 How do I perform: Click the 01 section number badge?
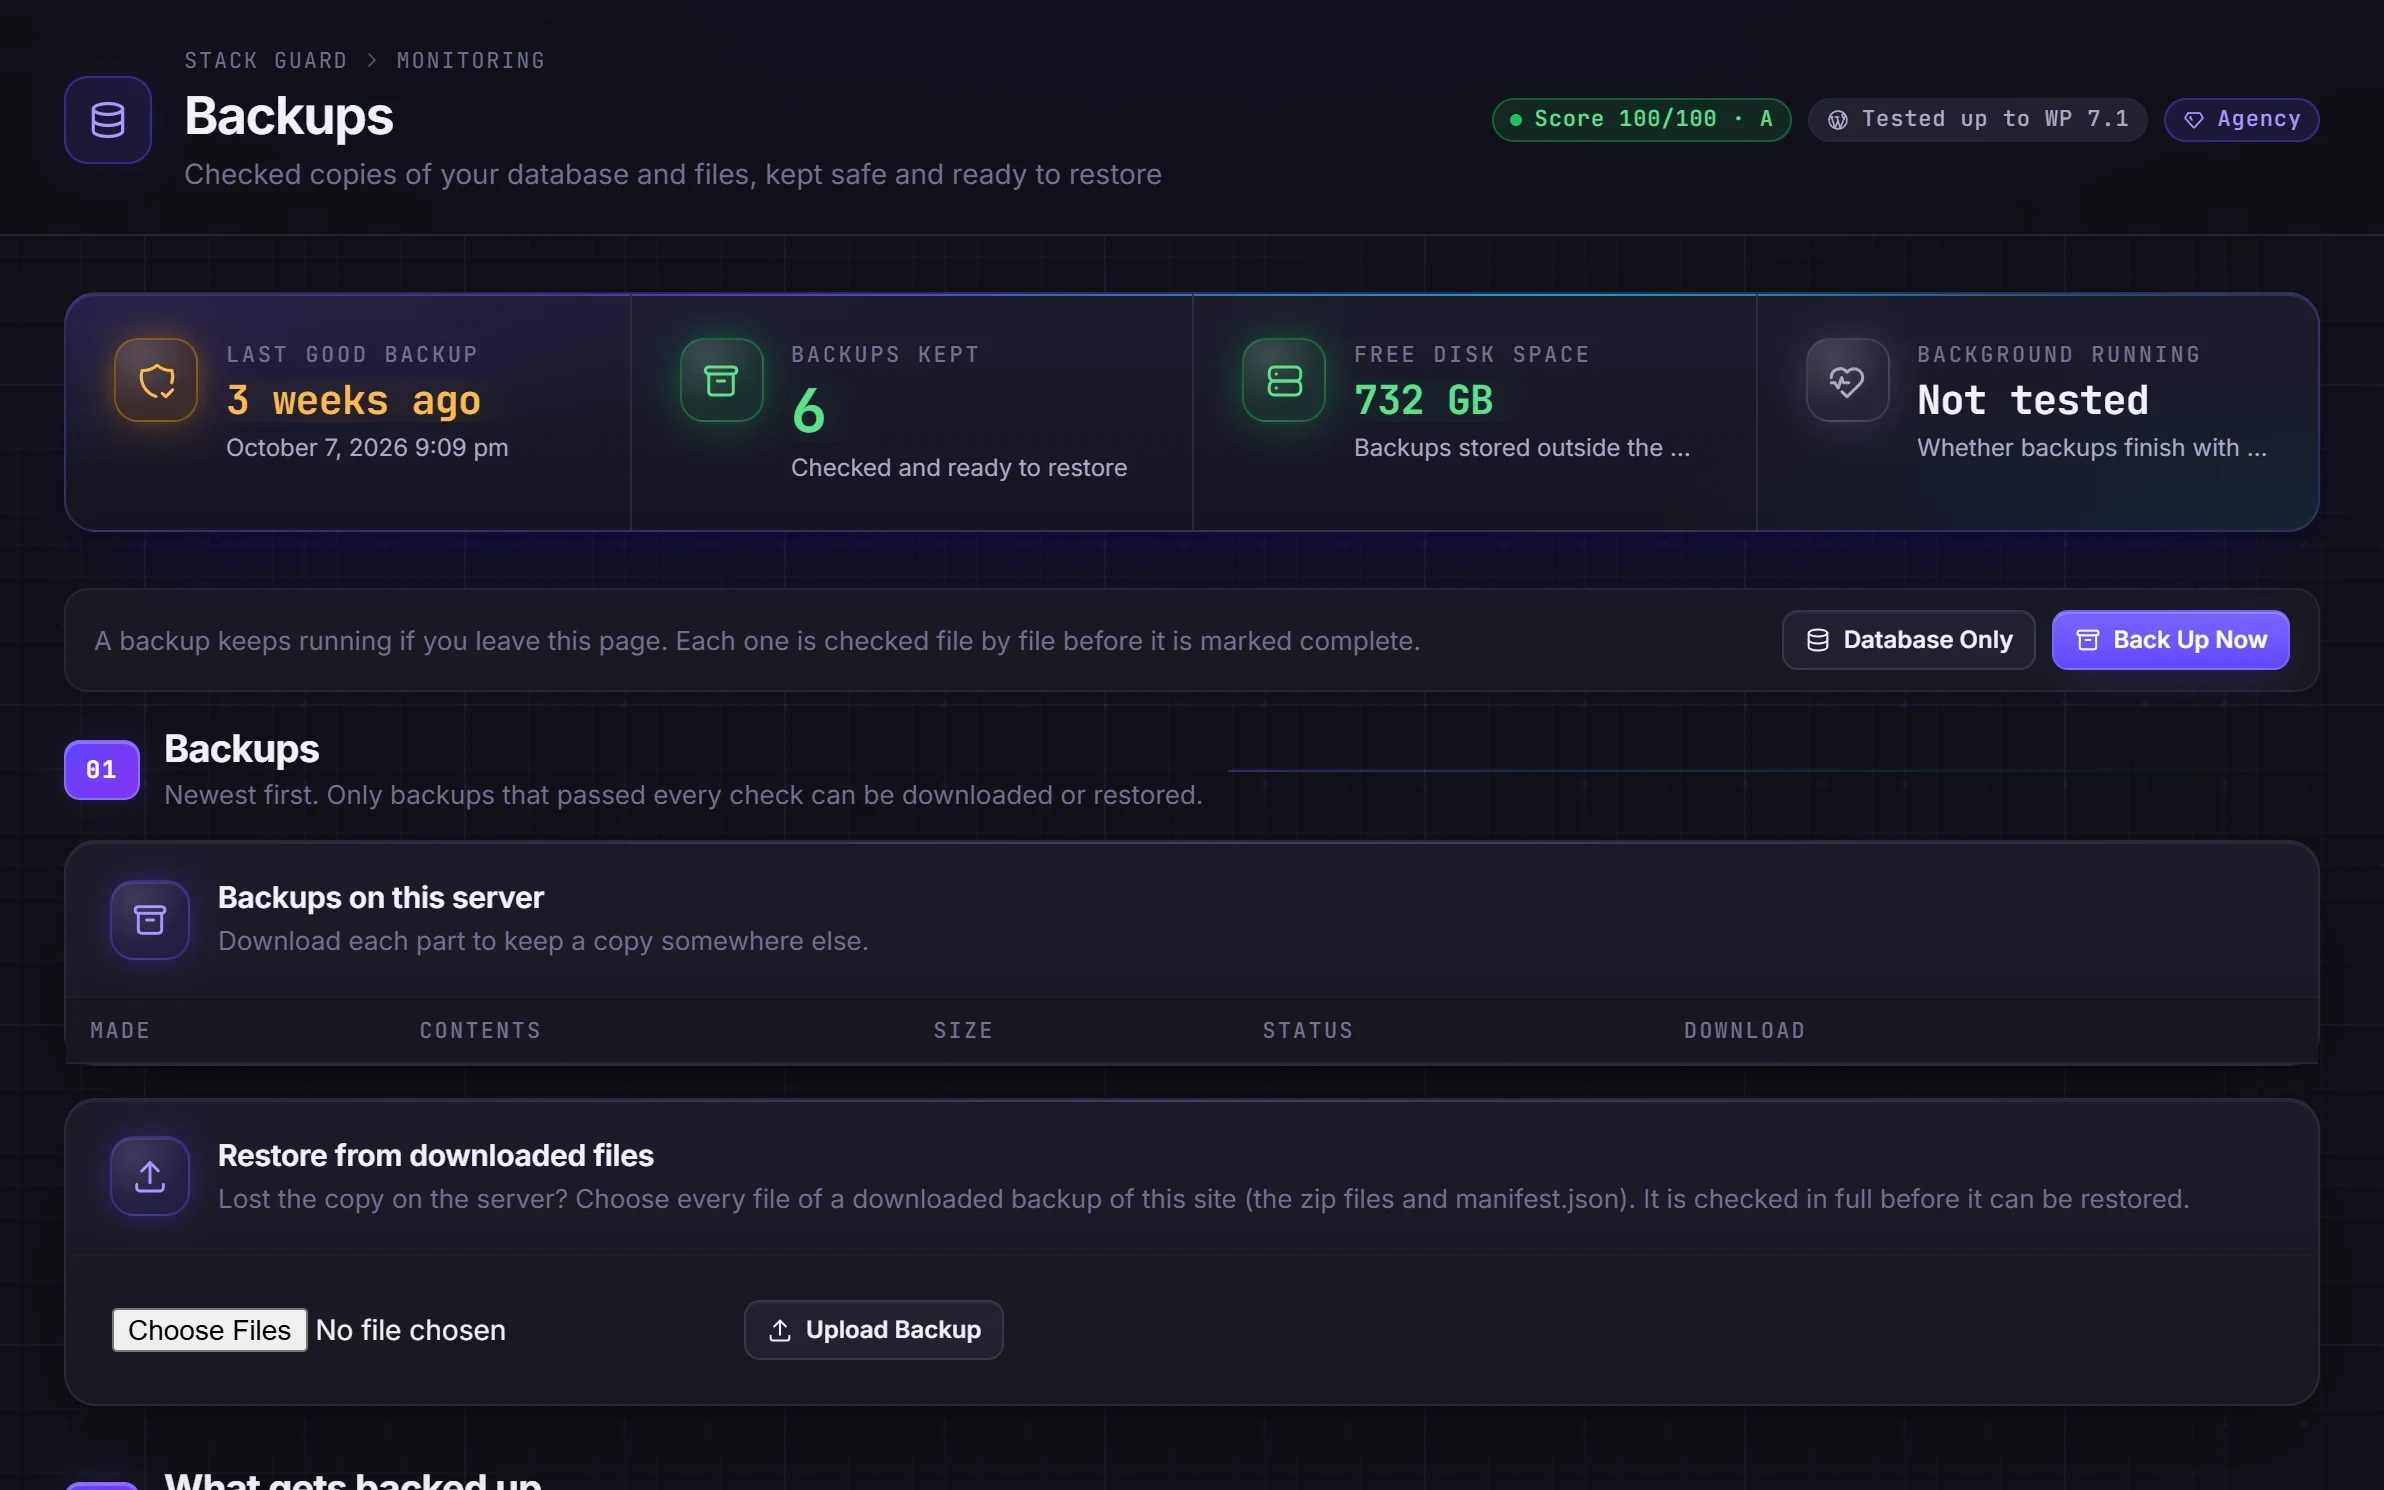click(x=101, y=769)
